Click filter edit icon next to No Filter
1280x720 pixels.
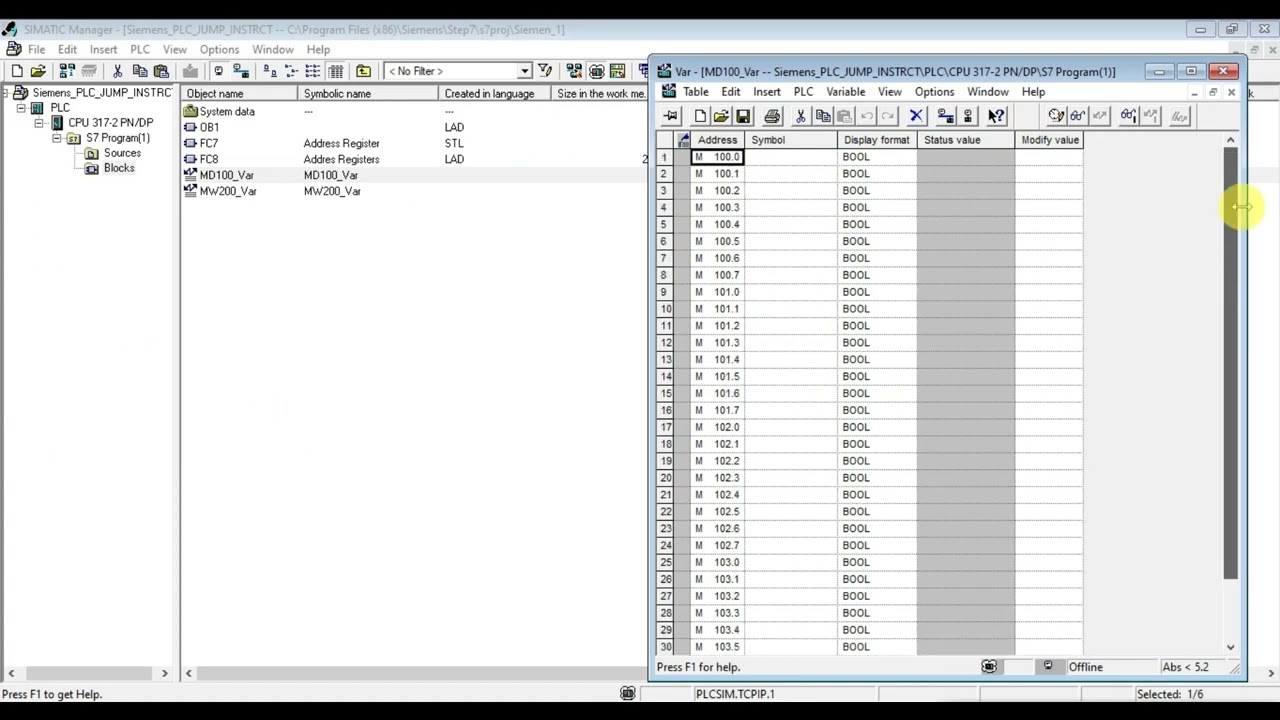[545, 71]
